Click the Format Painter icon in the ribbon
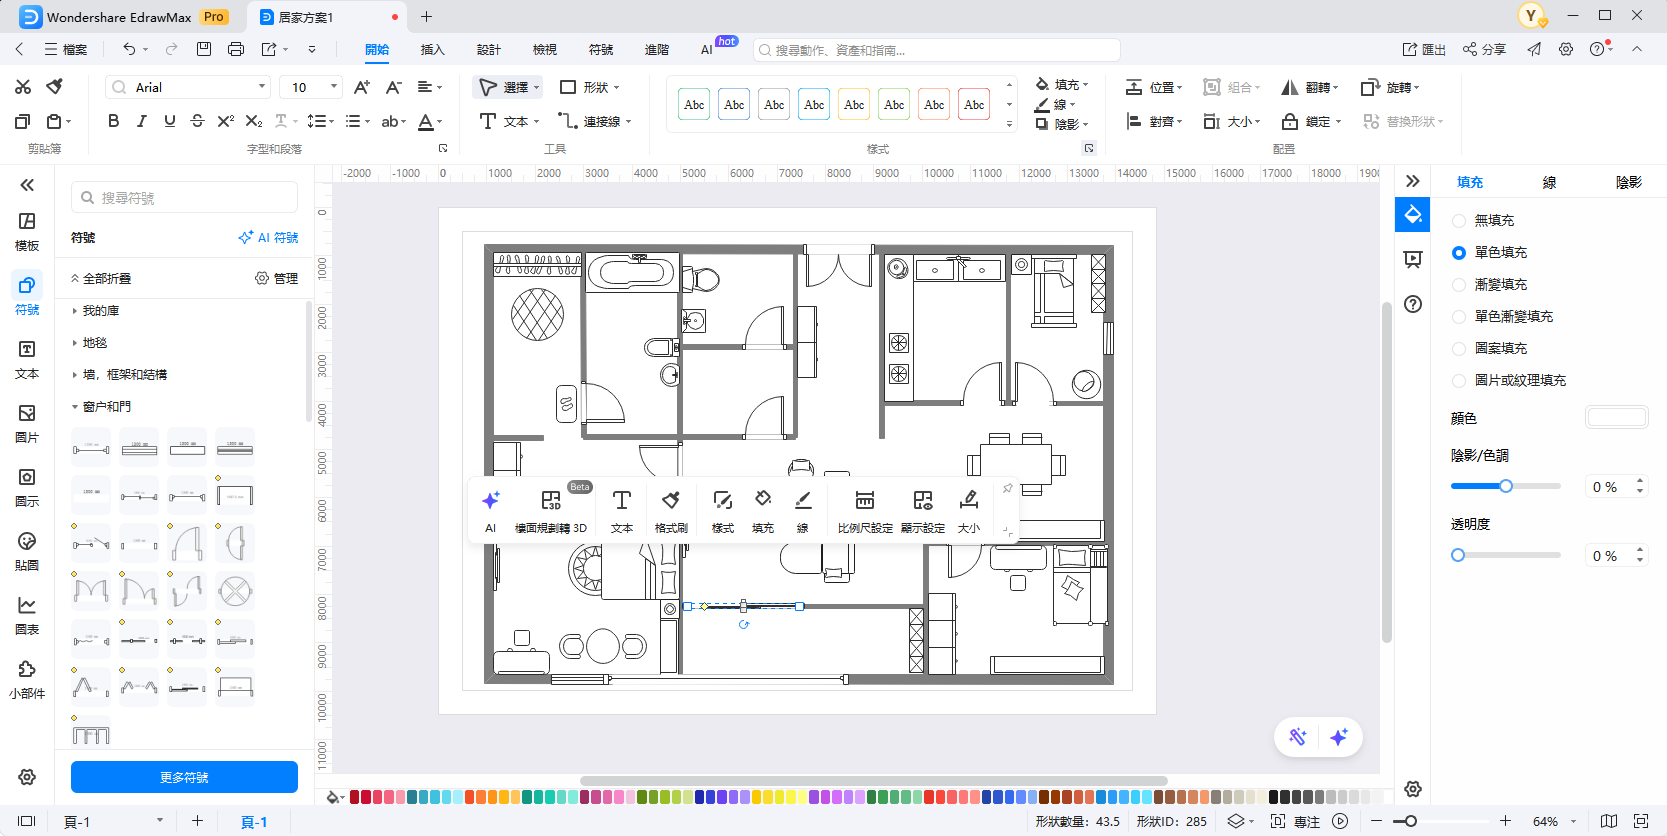 coord(55,87)
